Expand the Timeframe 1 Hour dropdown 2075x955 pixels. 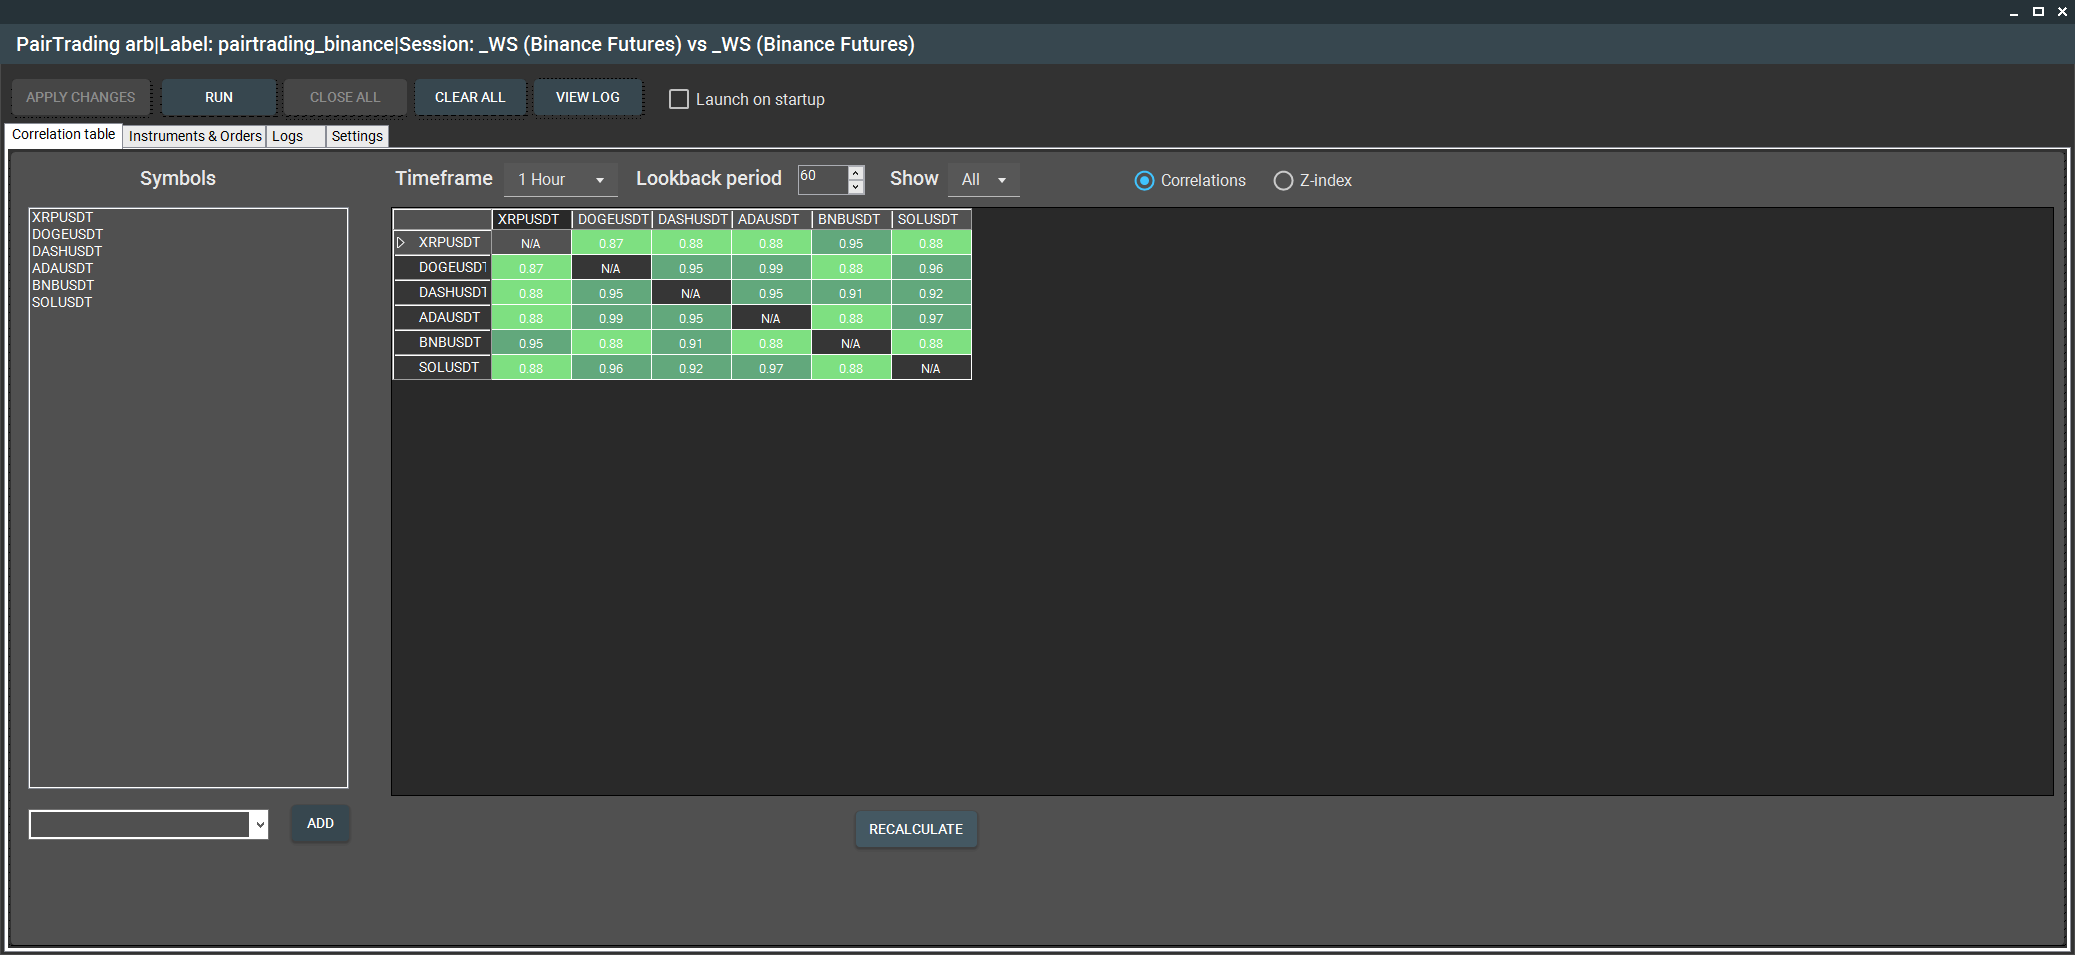coord(561,180)
